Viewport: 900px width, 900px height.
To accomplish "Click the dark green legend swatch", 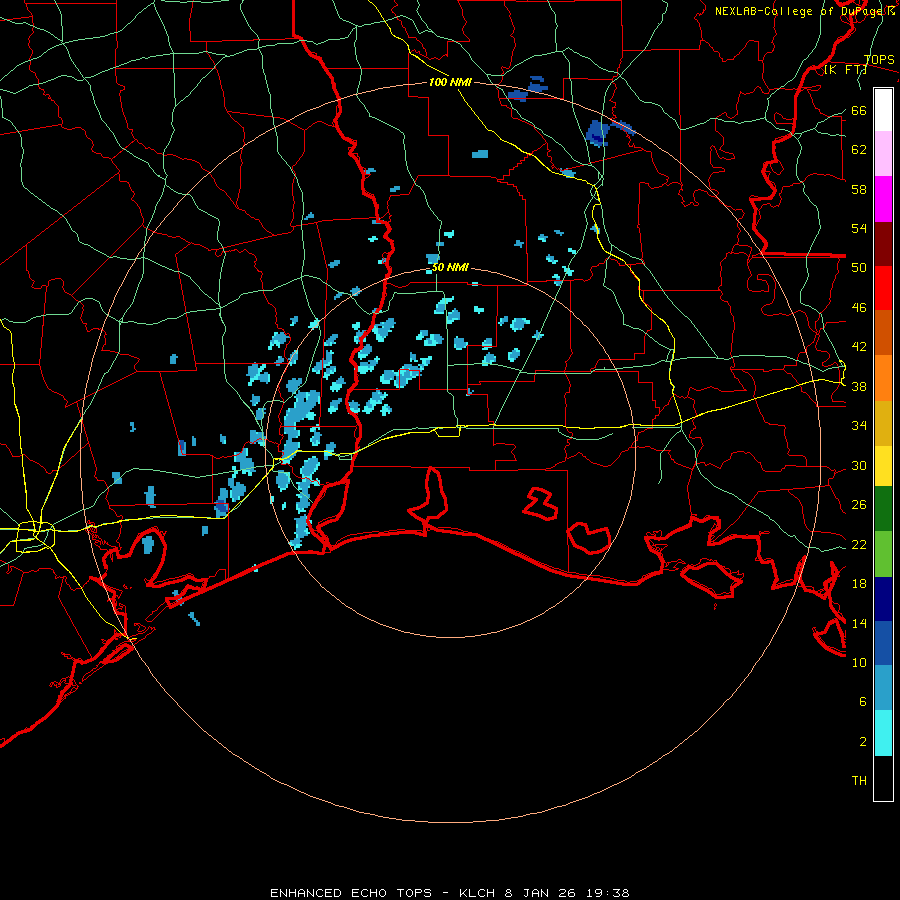I will 883,509.
